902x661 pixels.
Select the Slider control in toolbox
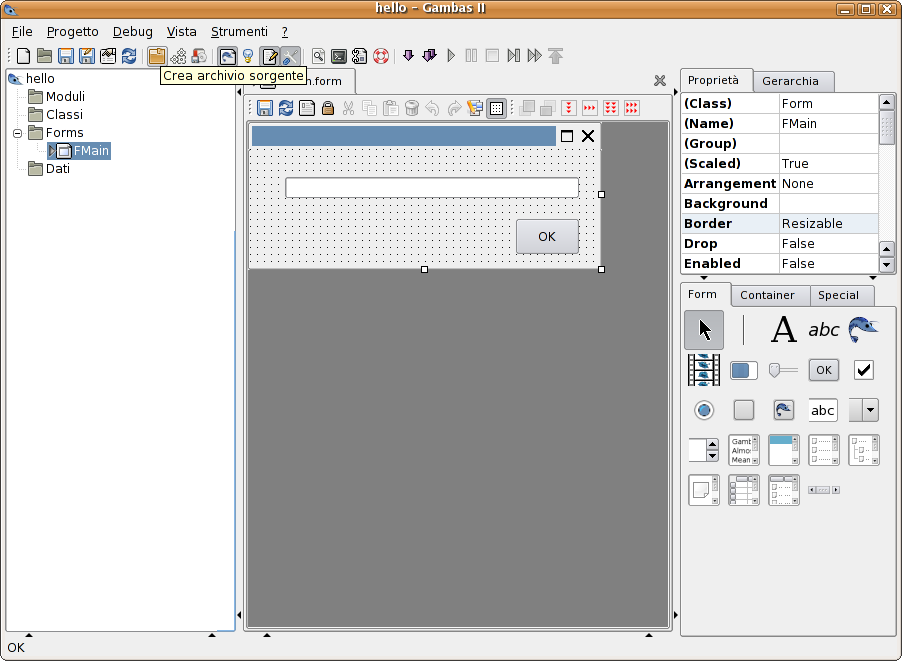point(783,370)
